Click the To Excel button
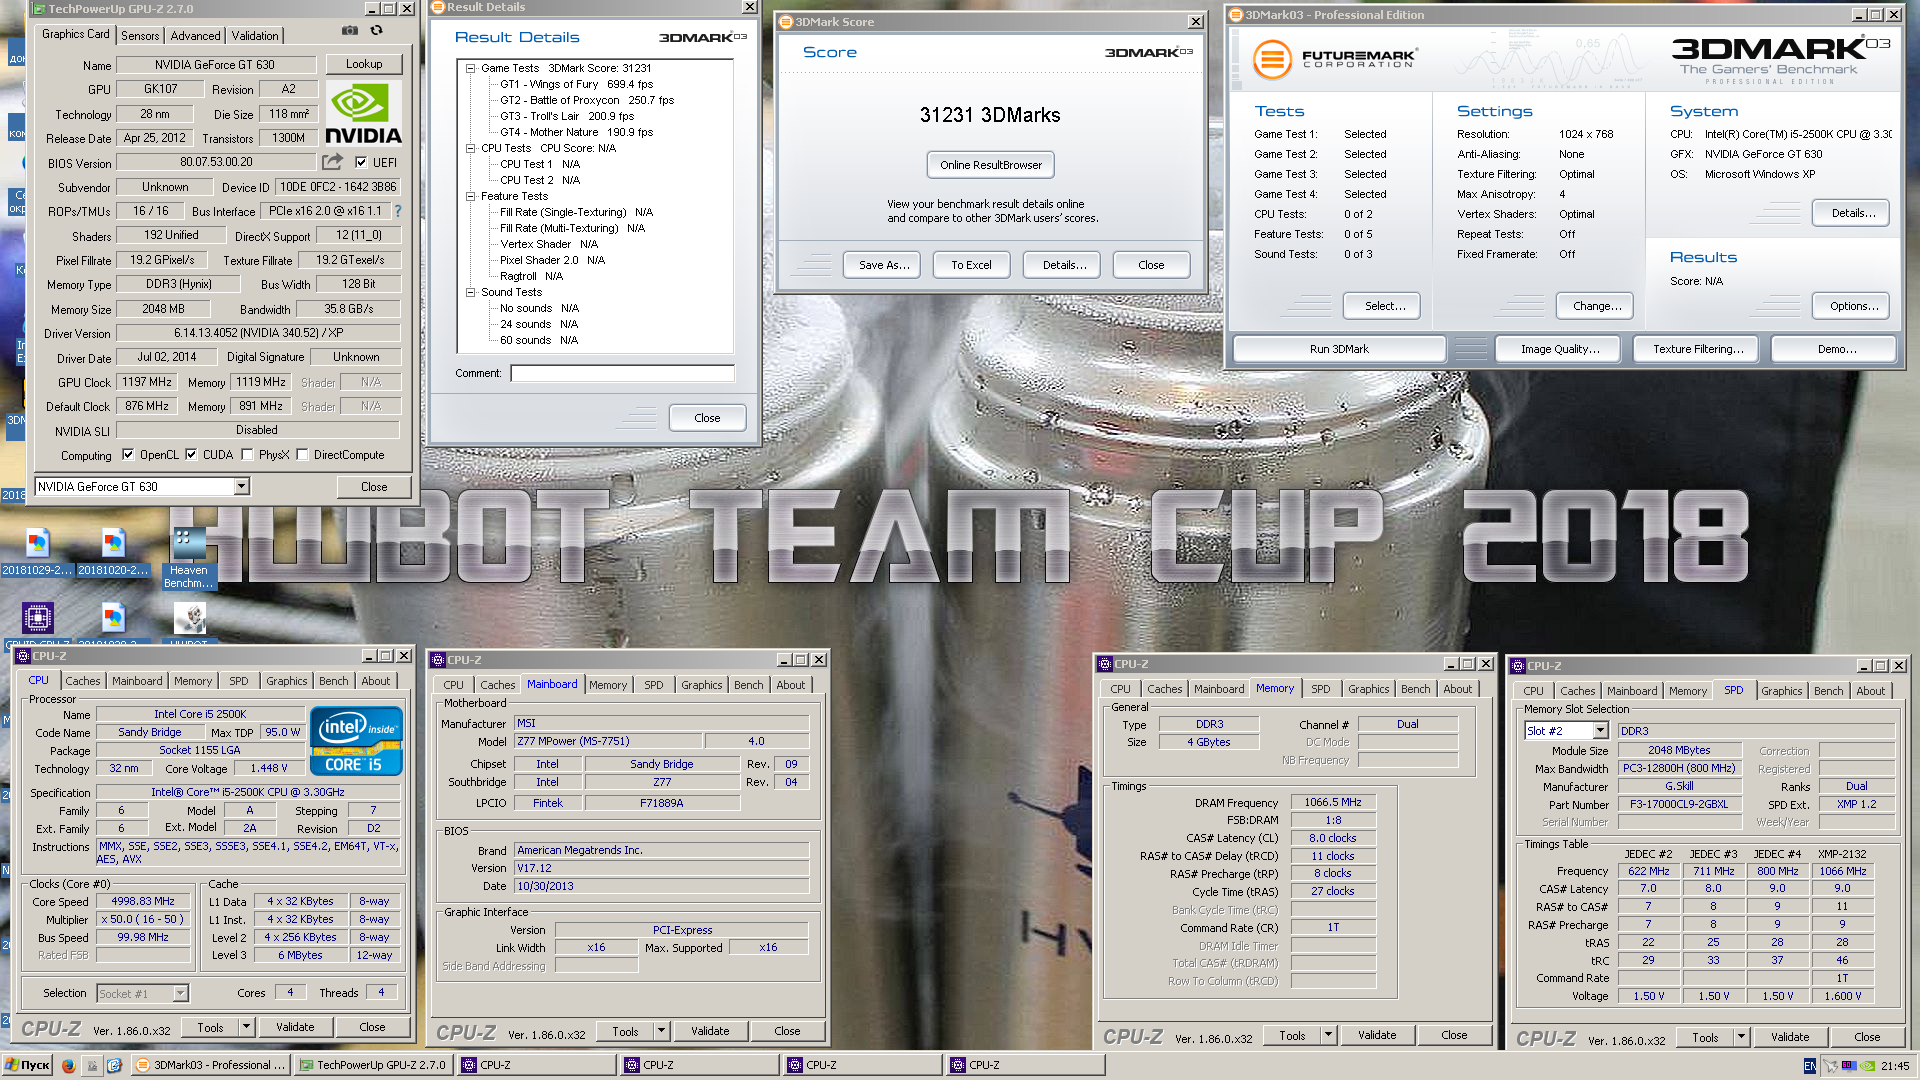Viewport: 1920px width, 1080px height. click(971, 265)
